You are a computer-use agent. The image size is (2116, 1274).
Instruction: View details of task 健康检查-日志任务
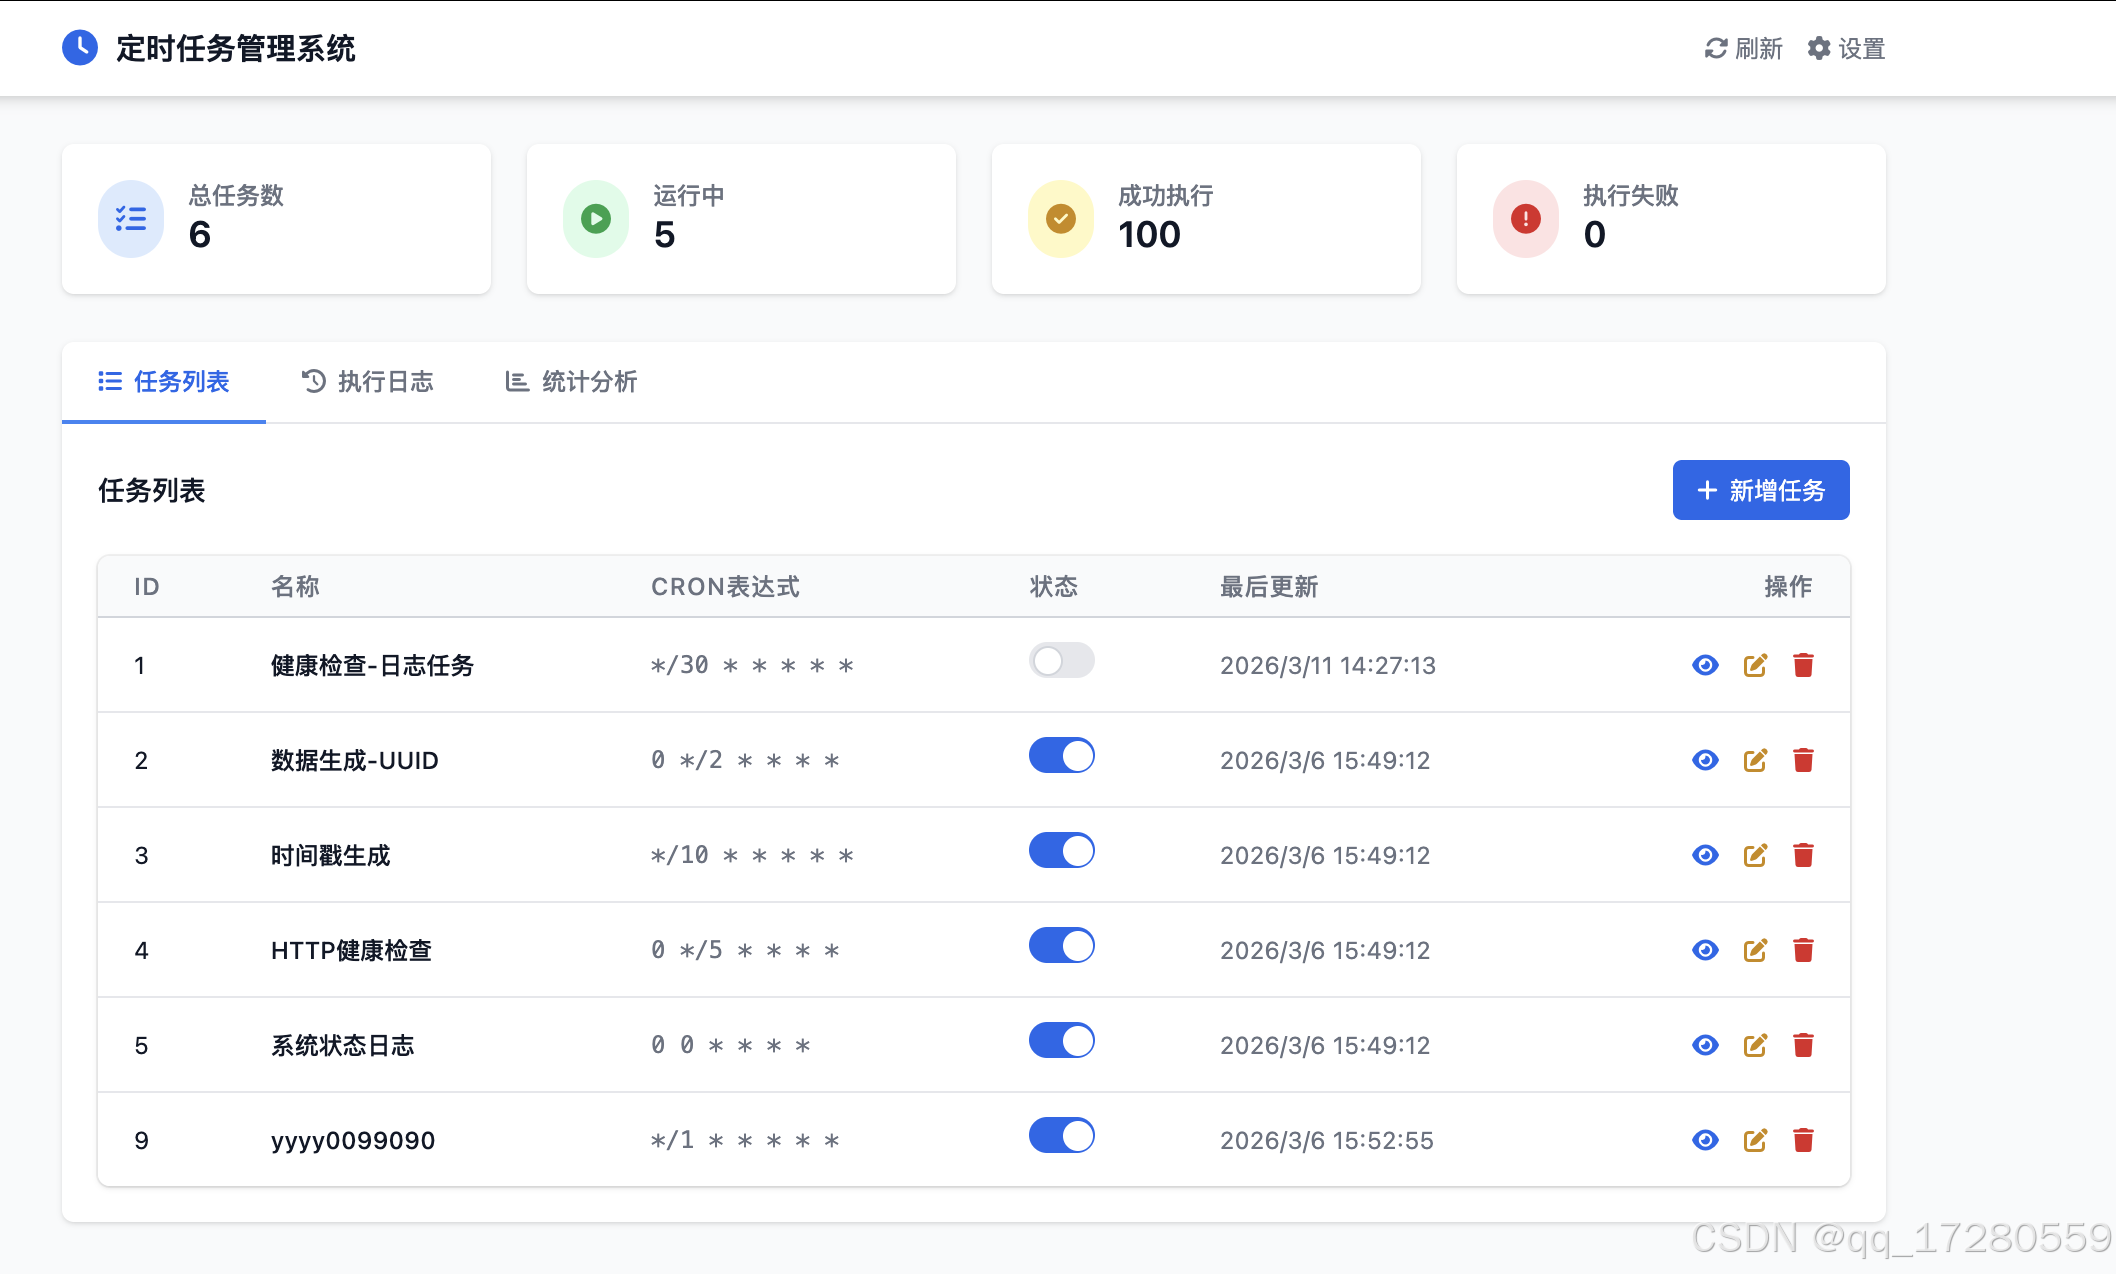point(1705,665)
